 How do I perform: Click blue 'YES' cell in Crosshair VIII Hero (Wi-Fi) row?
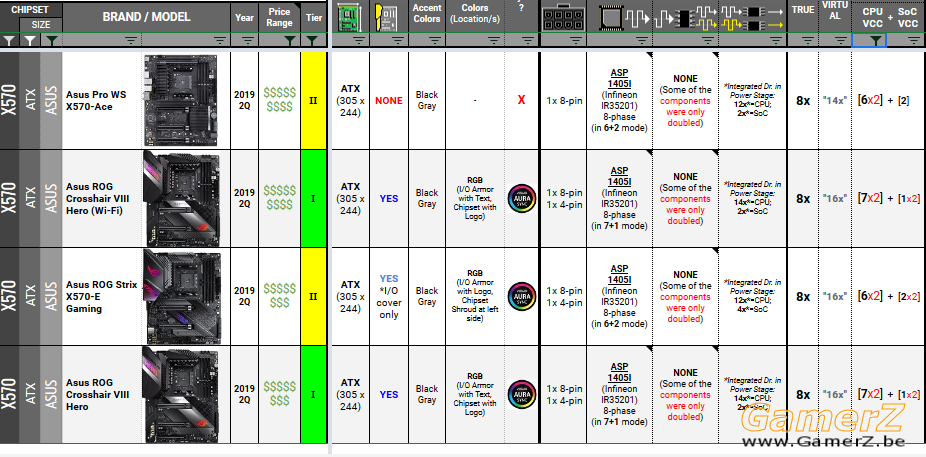point(389,198)
